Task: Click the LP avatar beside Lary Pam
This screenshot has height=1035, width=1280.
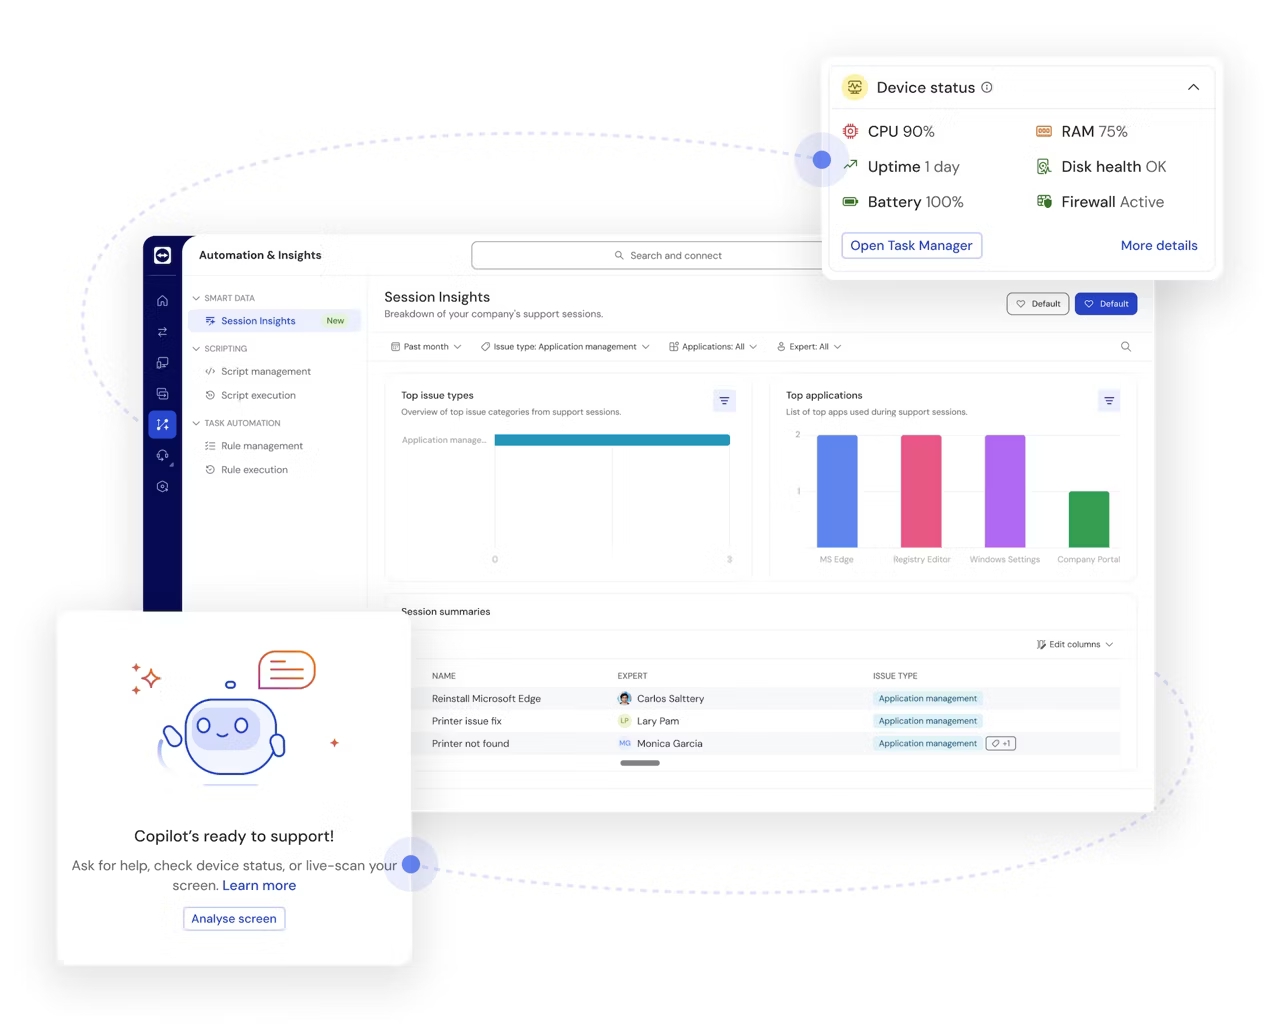Action: 625,721
